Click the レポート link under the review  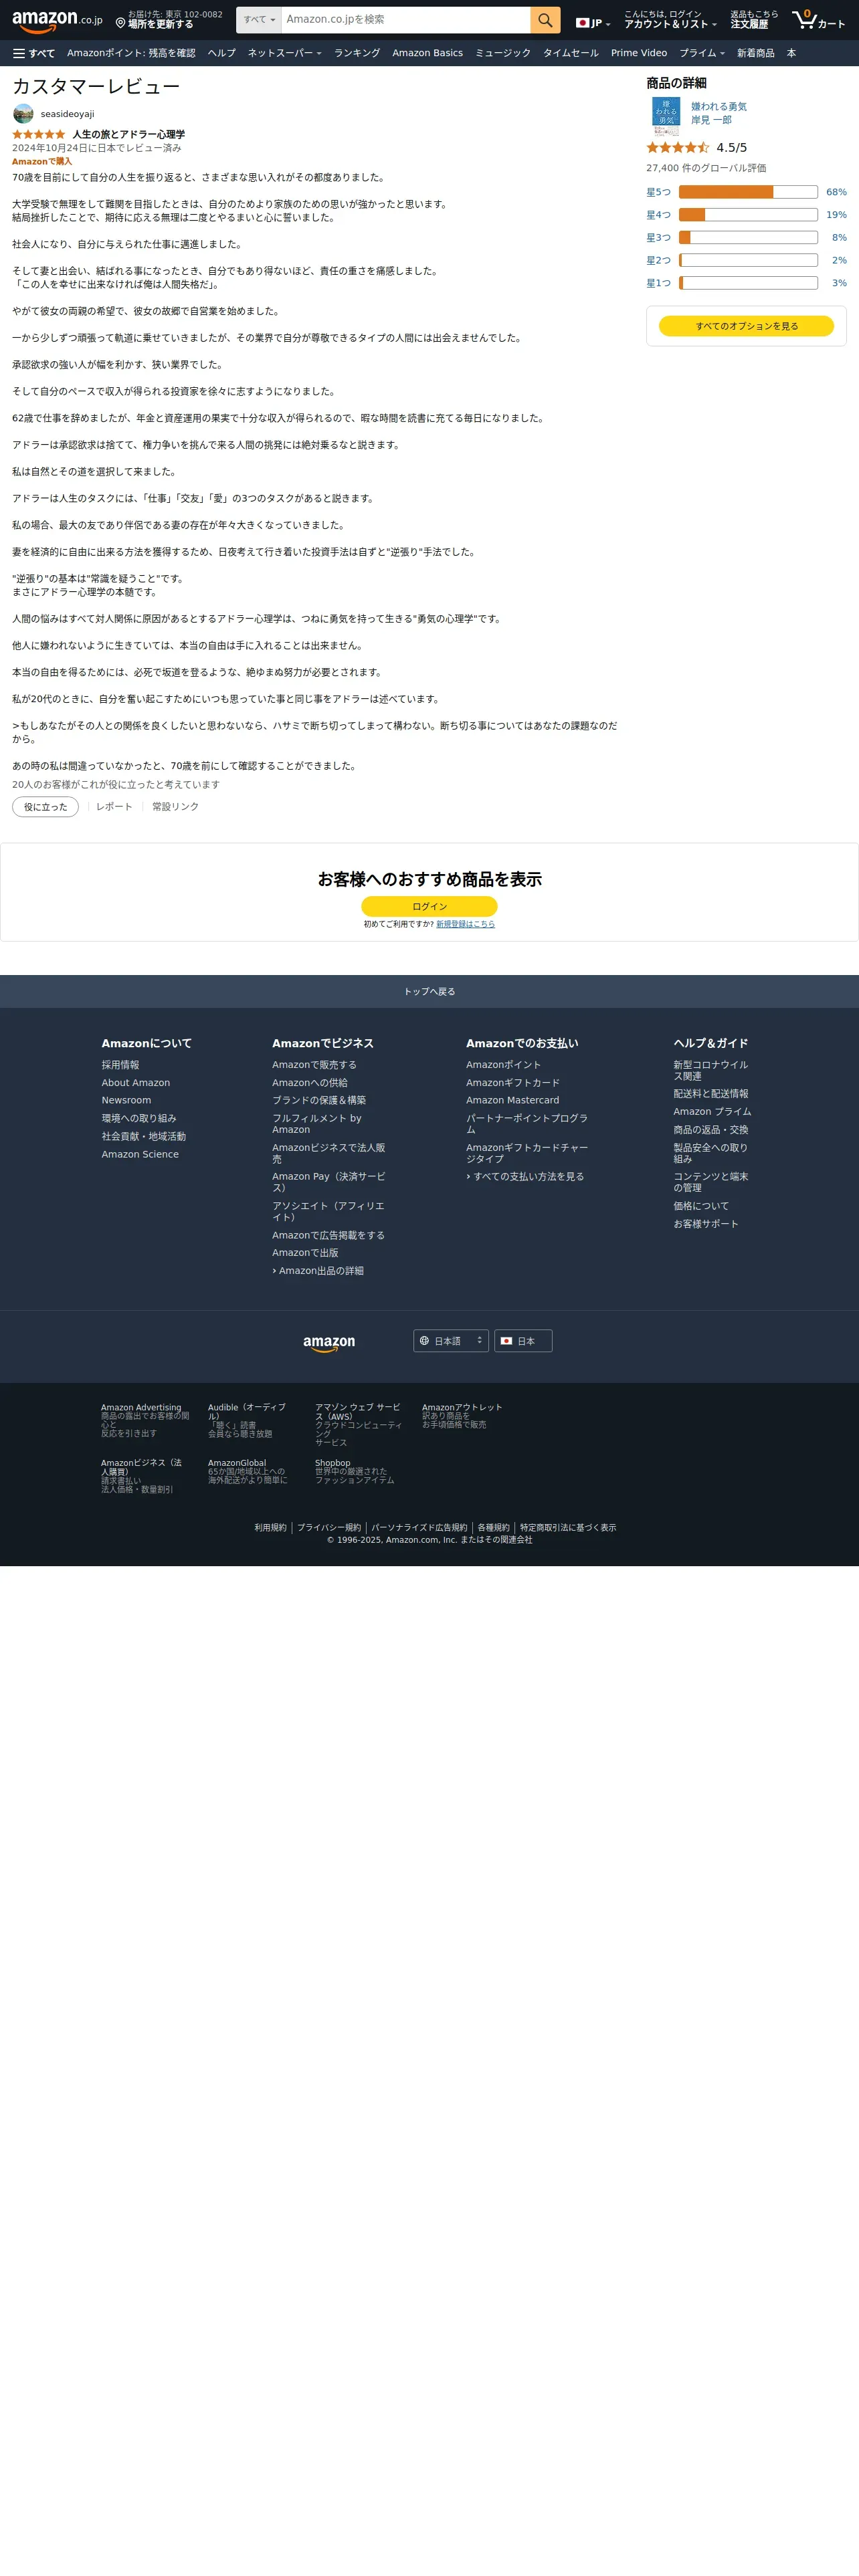pyautogui.click(x=114, y=806)
